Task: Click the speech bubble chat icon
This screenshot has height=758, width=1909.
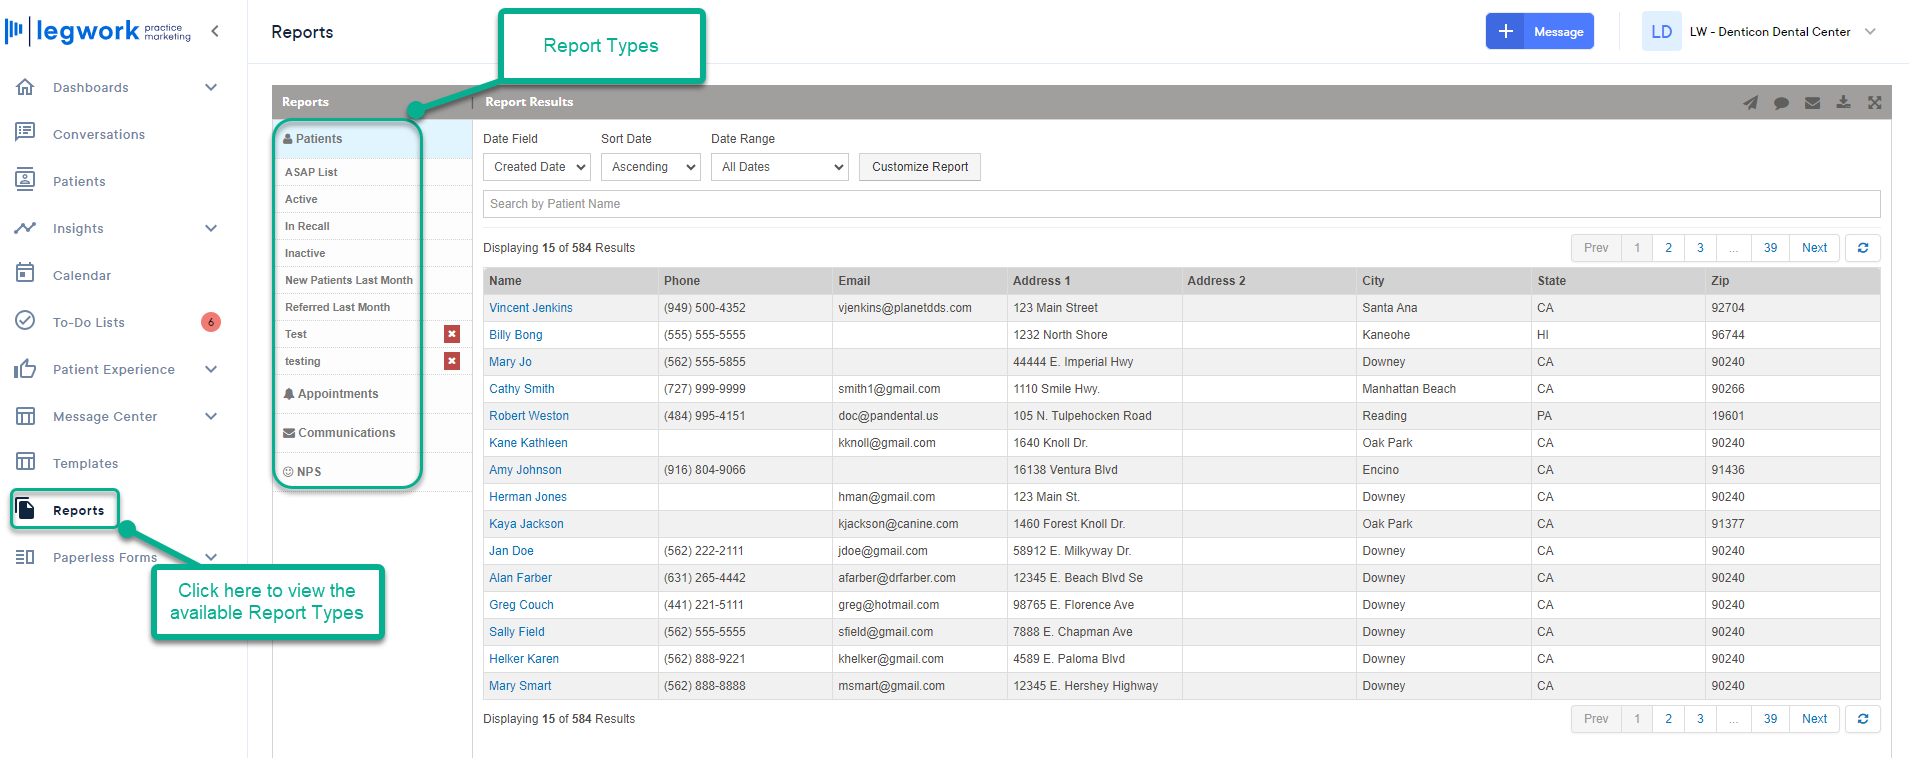Action: tap(1781, 103)
